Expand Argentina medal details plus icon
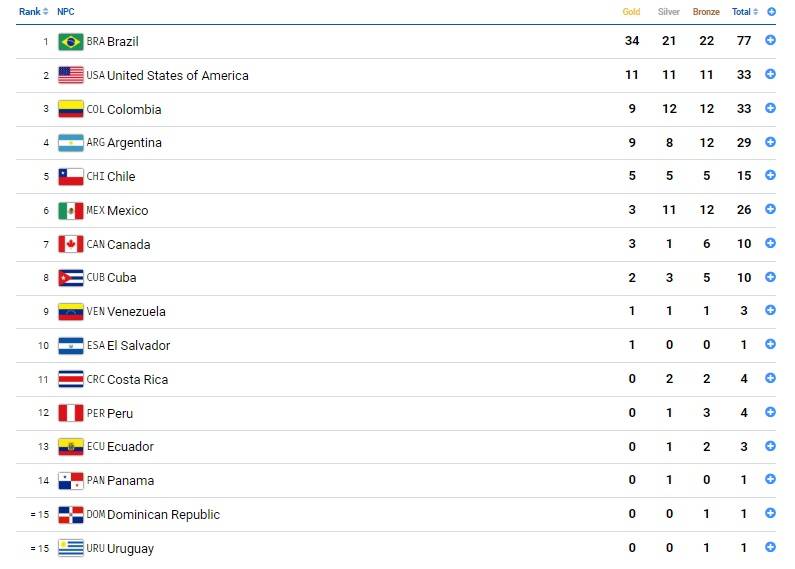 tap(770, 143)
